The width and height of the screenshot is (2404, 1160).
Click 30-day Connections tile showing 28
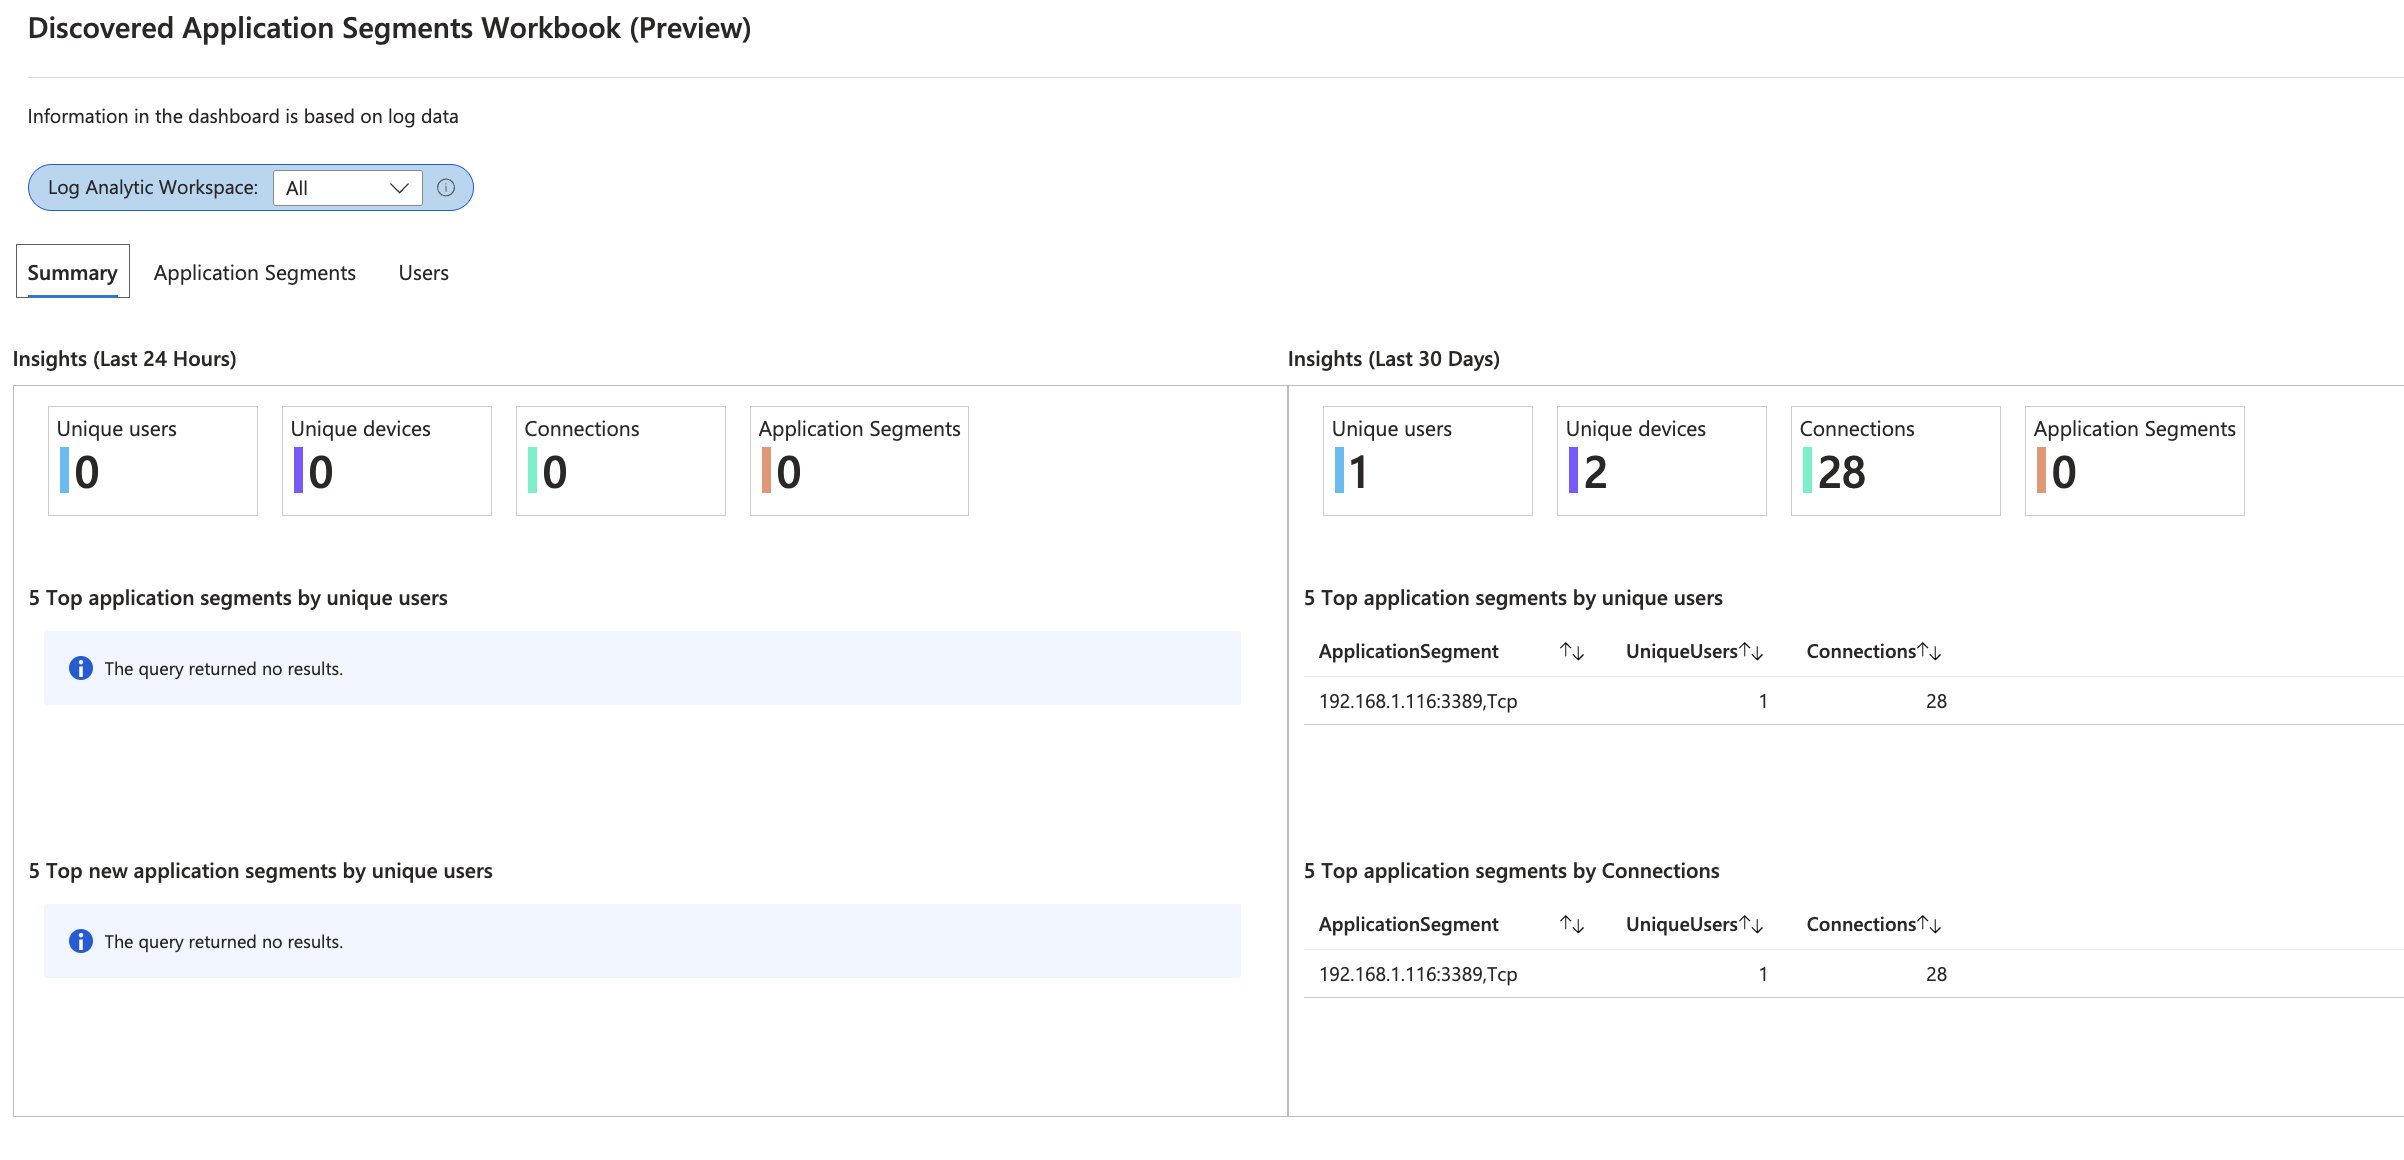click(1895, 461)
